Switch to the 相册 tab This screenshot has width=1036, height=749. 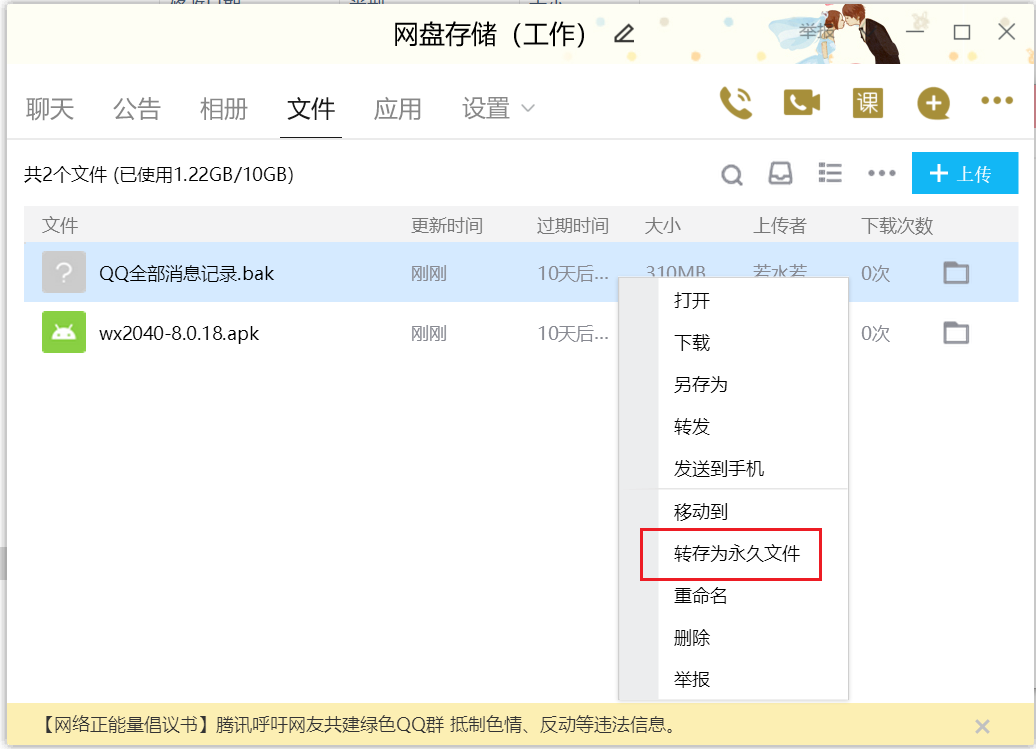click(x=224, y=109)
